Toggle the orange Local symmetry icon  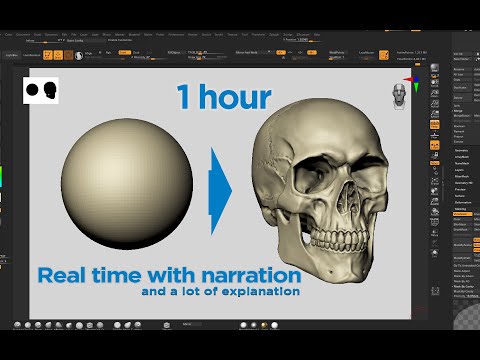click(x=435, y=145)
